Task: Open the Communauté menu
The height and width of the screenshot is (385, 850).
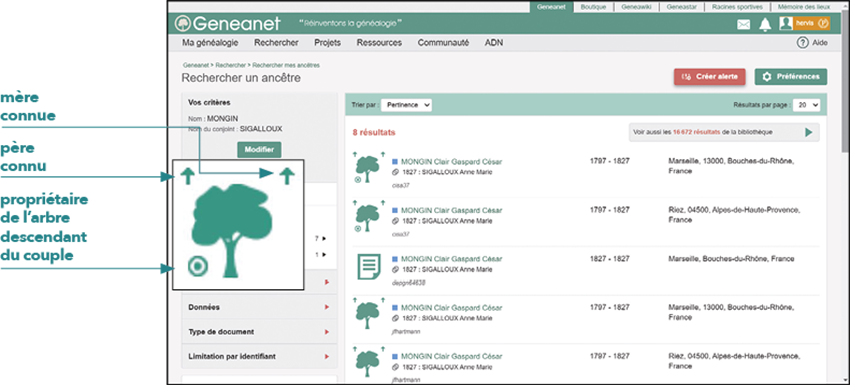Action: [443, 43]
